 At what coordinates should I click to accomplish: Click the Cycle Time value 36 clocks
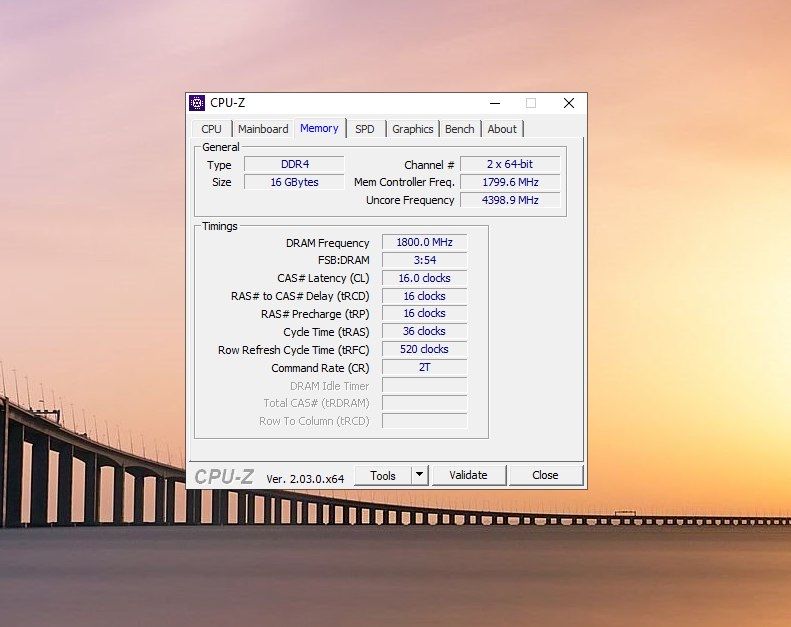click(425, 331)
